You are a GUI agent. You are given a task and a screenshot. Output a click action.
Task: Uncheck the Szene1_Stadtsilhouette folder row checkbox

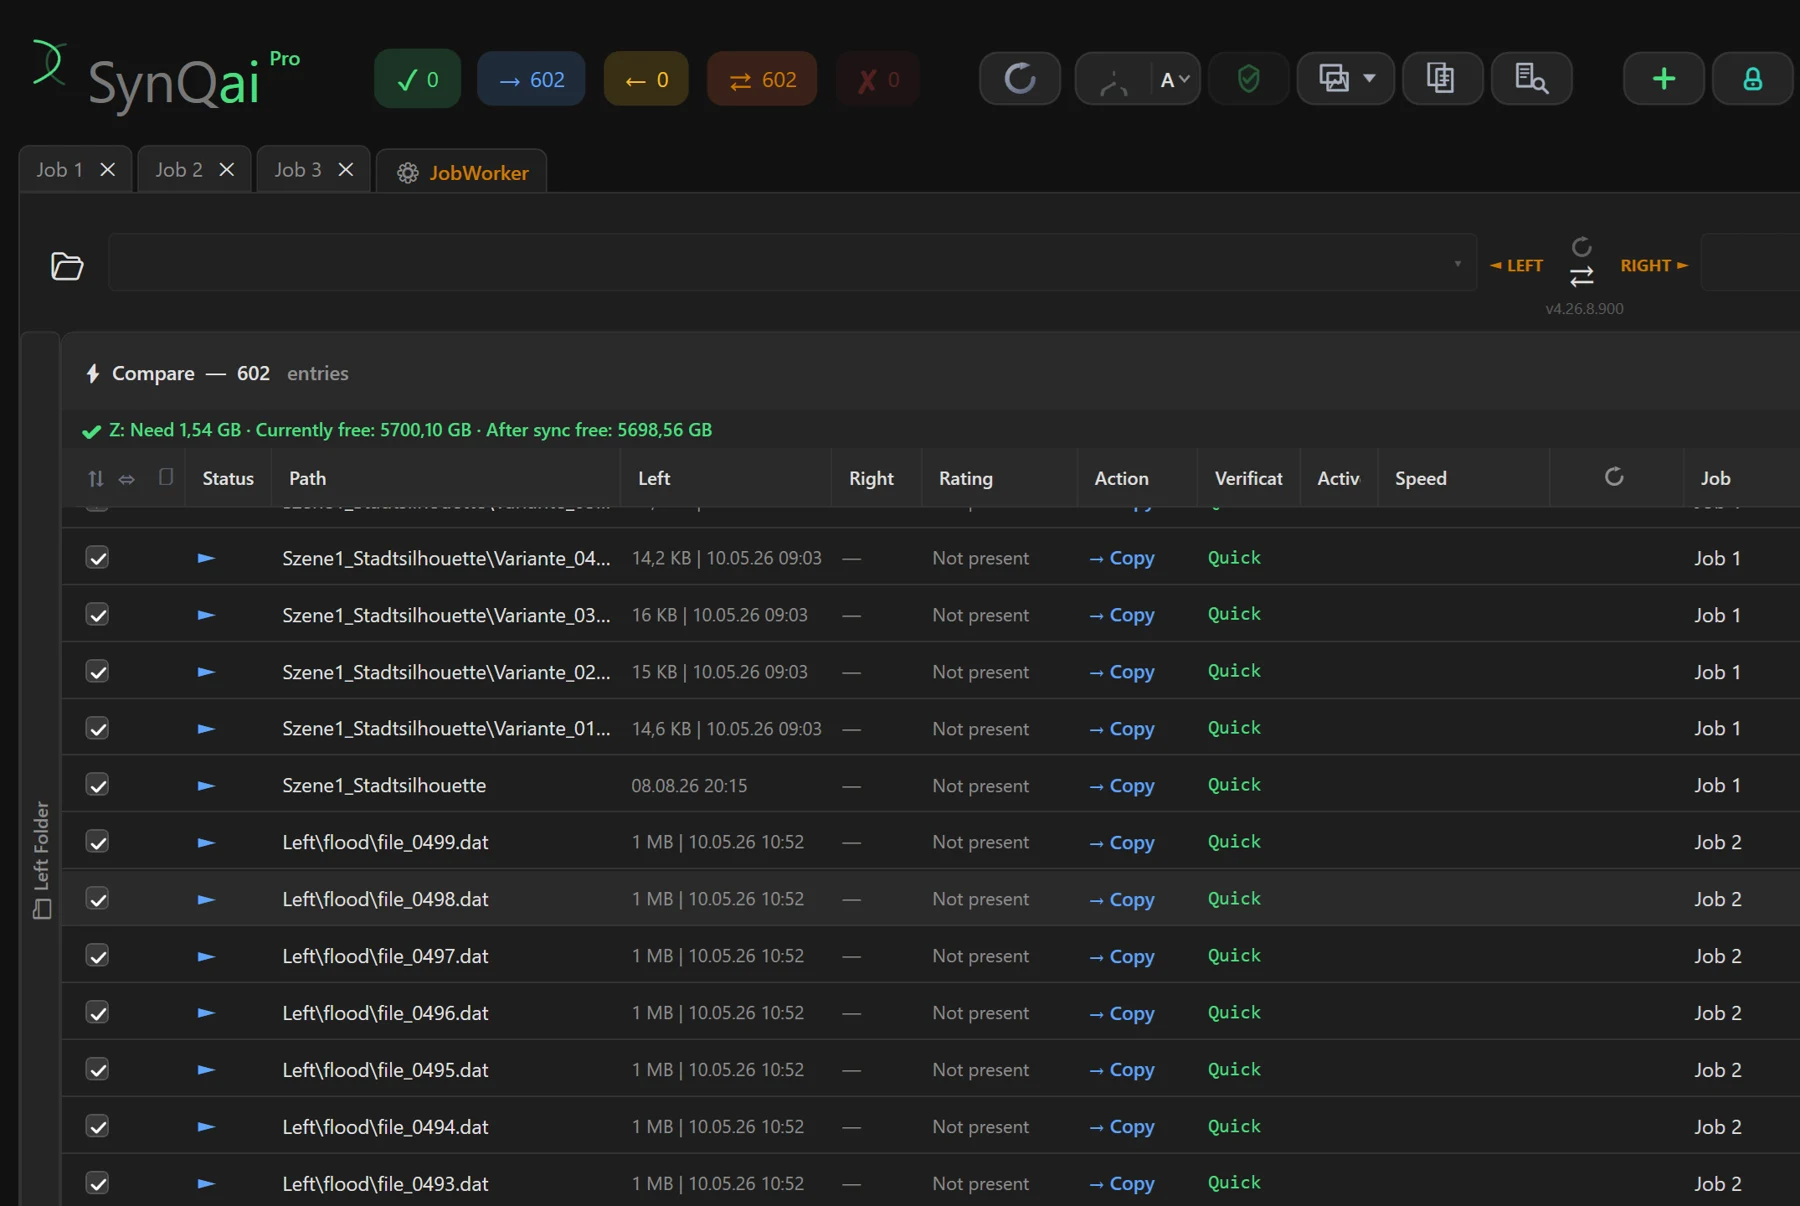(97, 785)
